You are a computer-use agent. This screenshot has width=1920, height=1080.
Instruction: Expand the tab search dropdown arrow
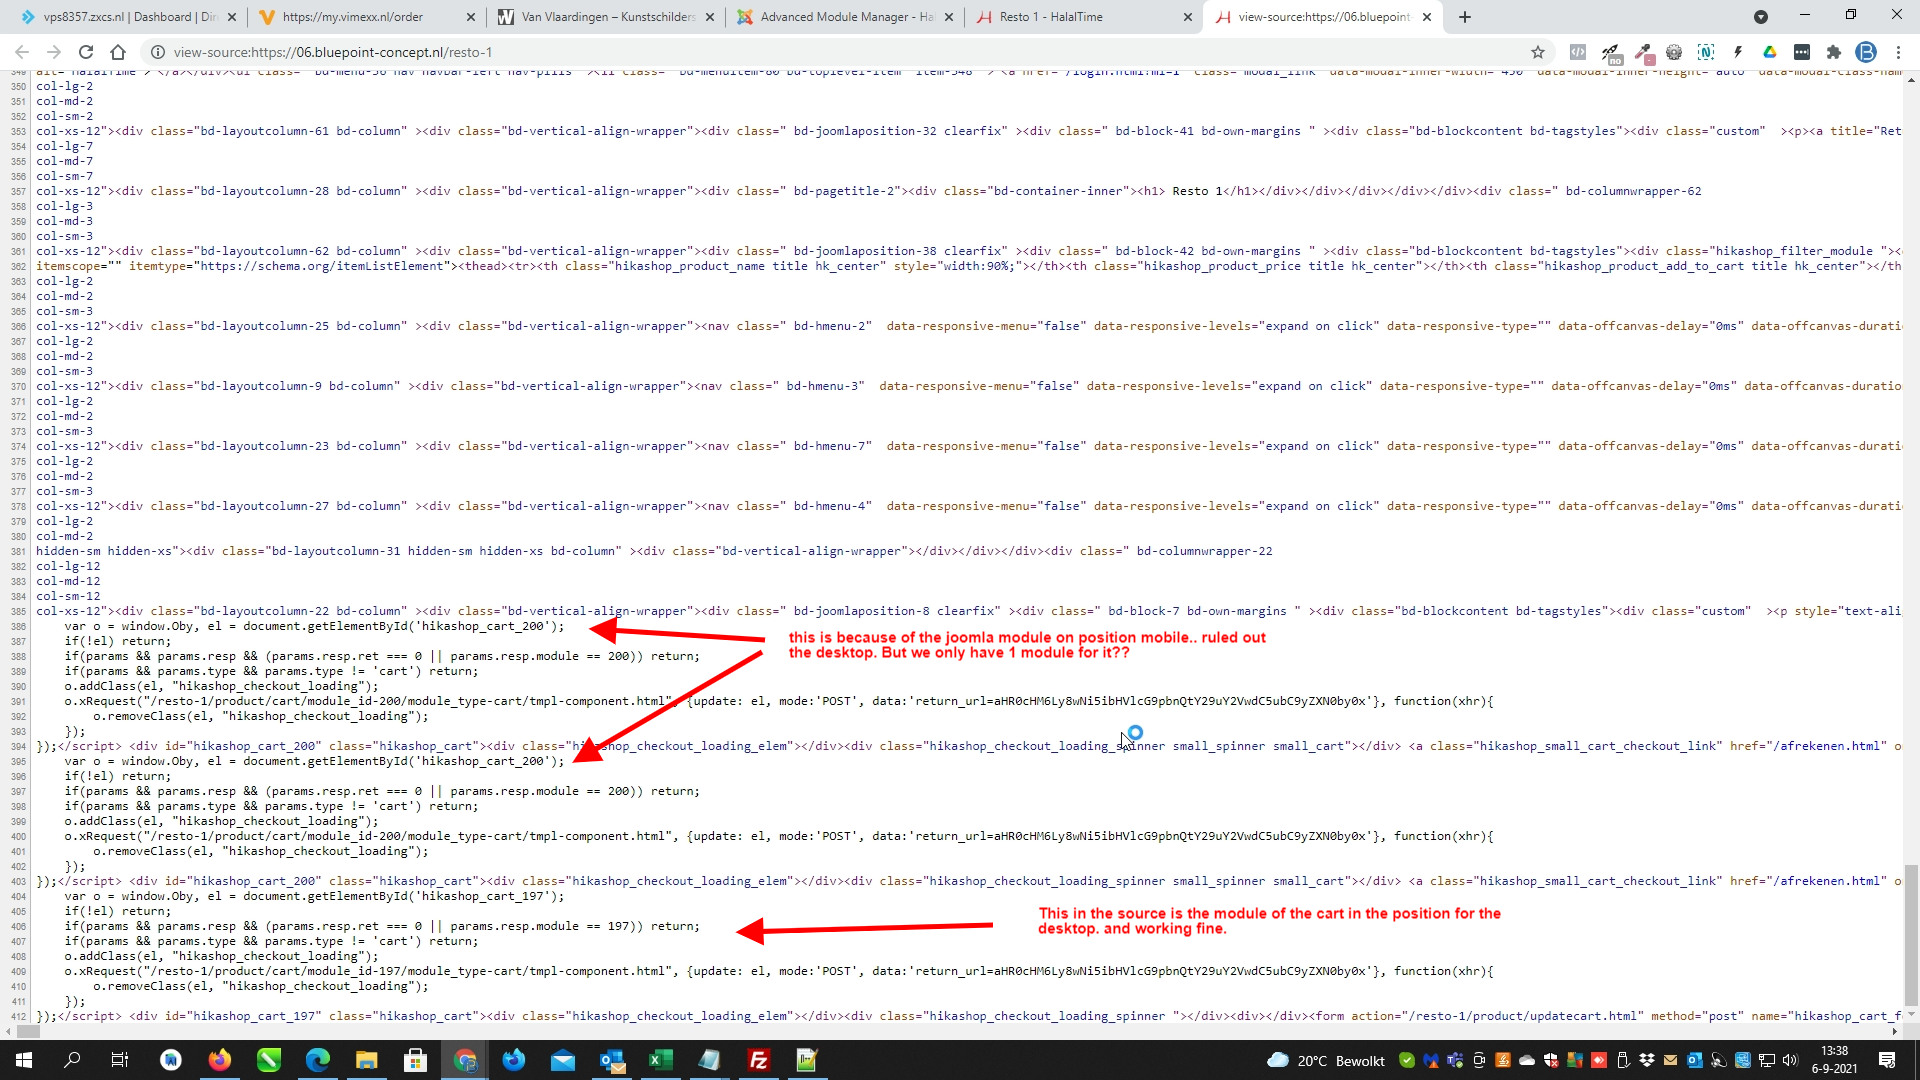pyautogui.click(x=1761, y=17)
